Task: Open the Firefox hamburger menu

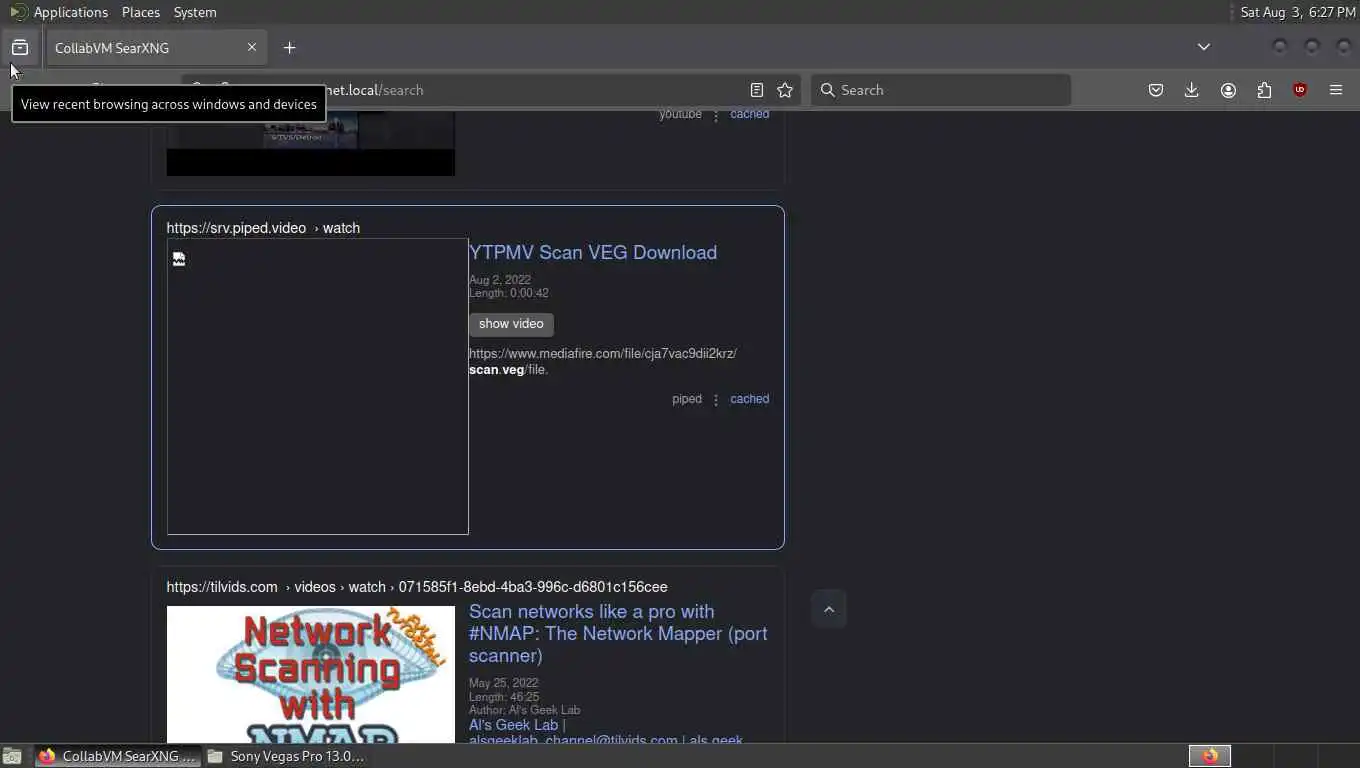Action: (x=1336, y=90)
